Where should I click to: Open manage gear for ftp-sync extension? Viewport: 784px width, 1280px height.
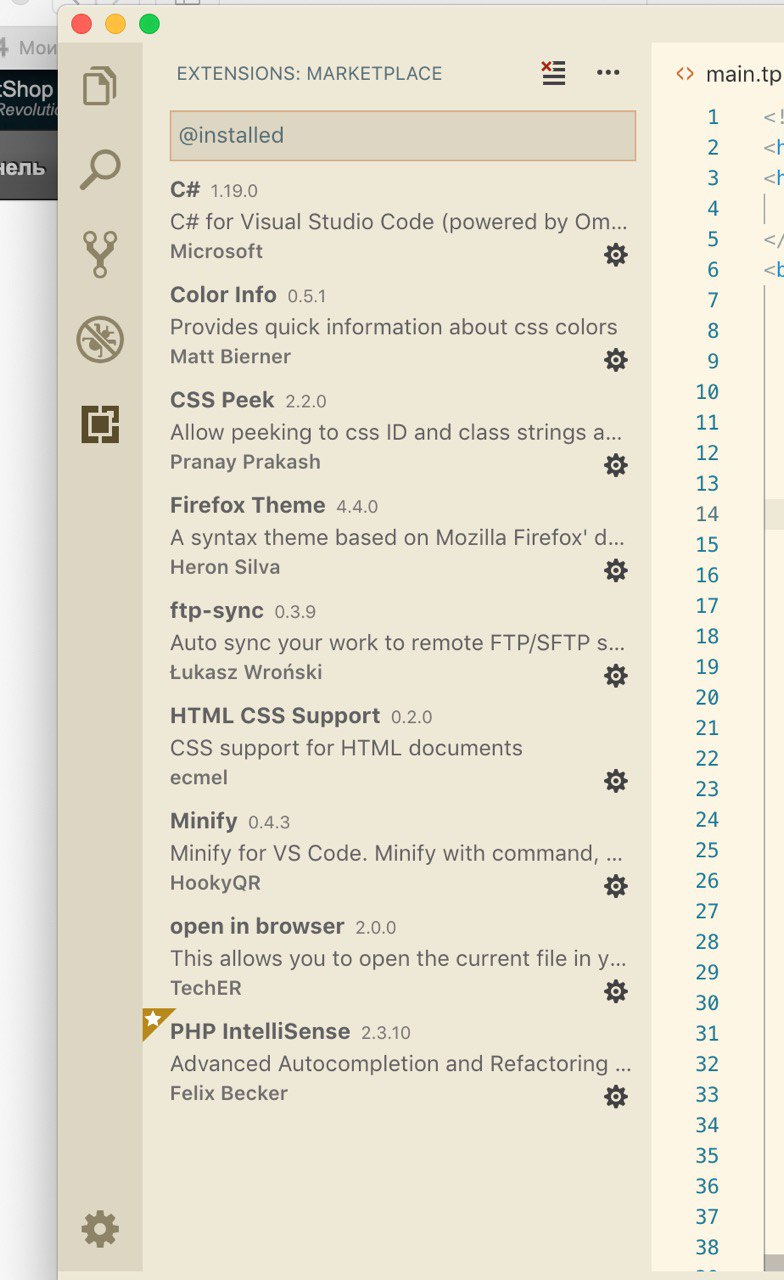tap(616, 676)
